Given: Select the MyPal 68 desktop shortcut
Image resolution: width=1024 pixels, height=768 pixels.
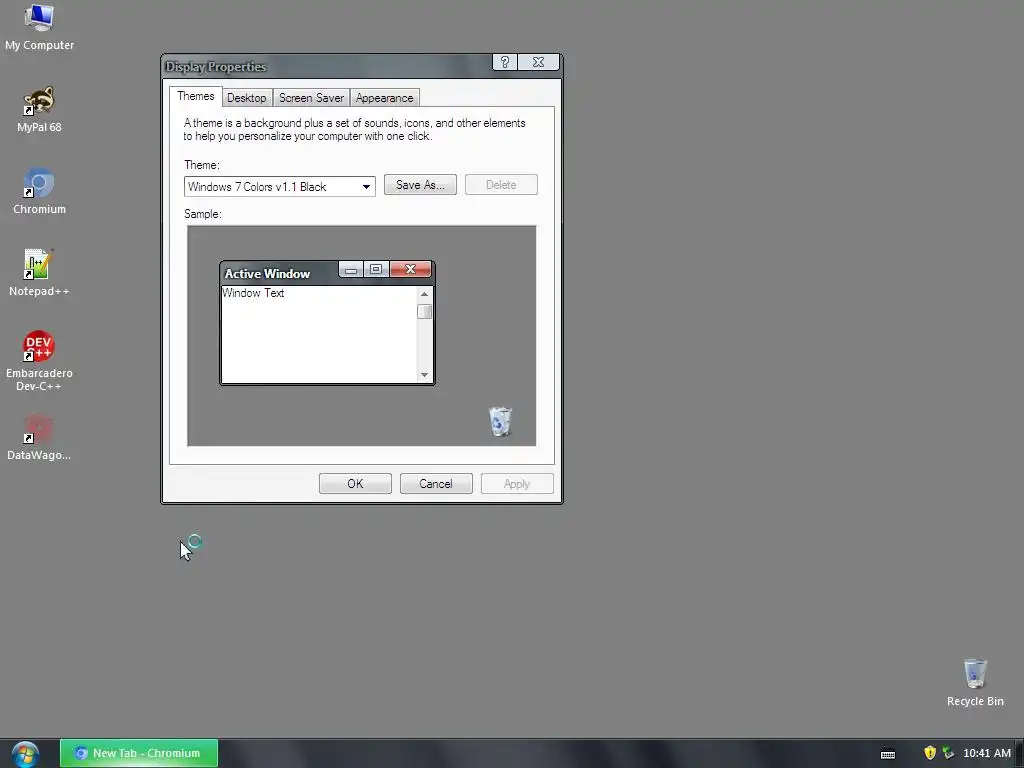Looking at the screenshot, I should [39, 110].
